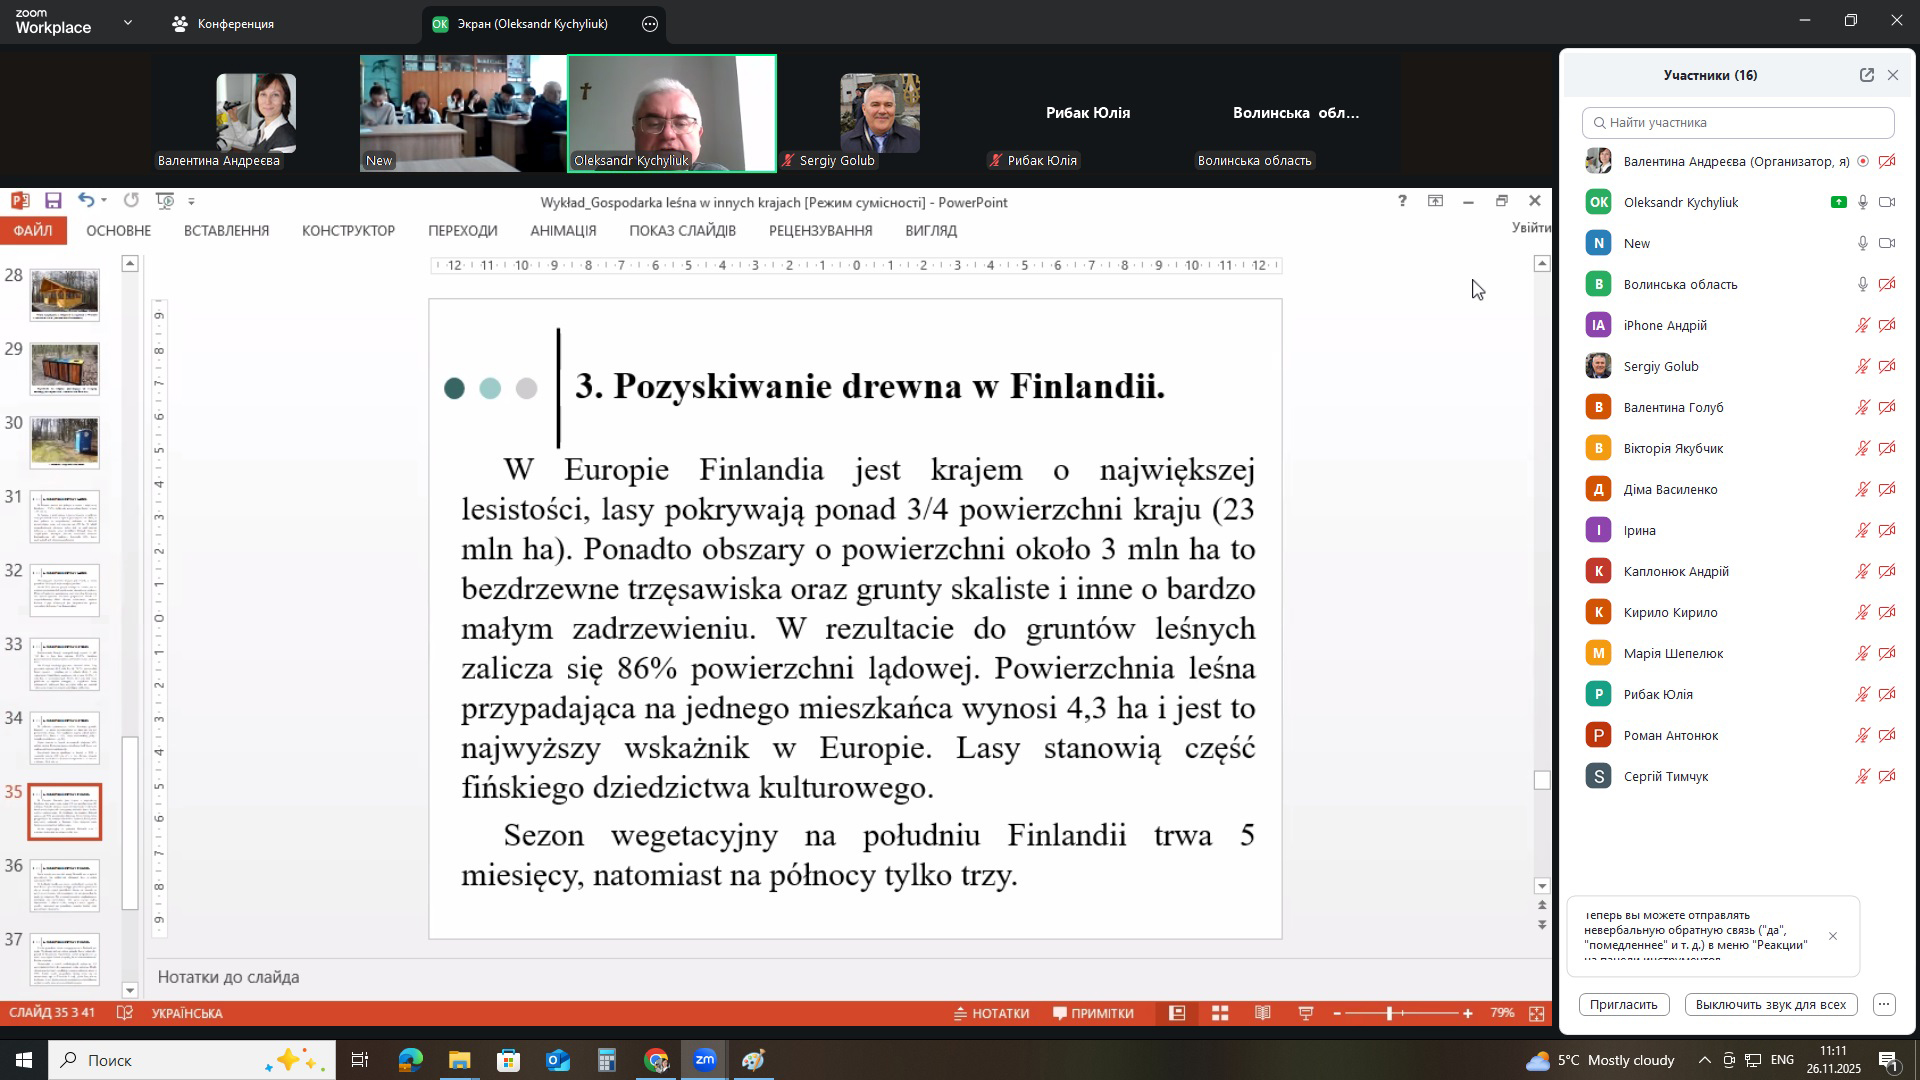Switch to the ВСТАВЛЕННЯ ribbon tab
The image size is (1920, 1080).
point(226,231)
